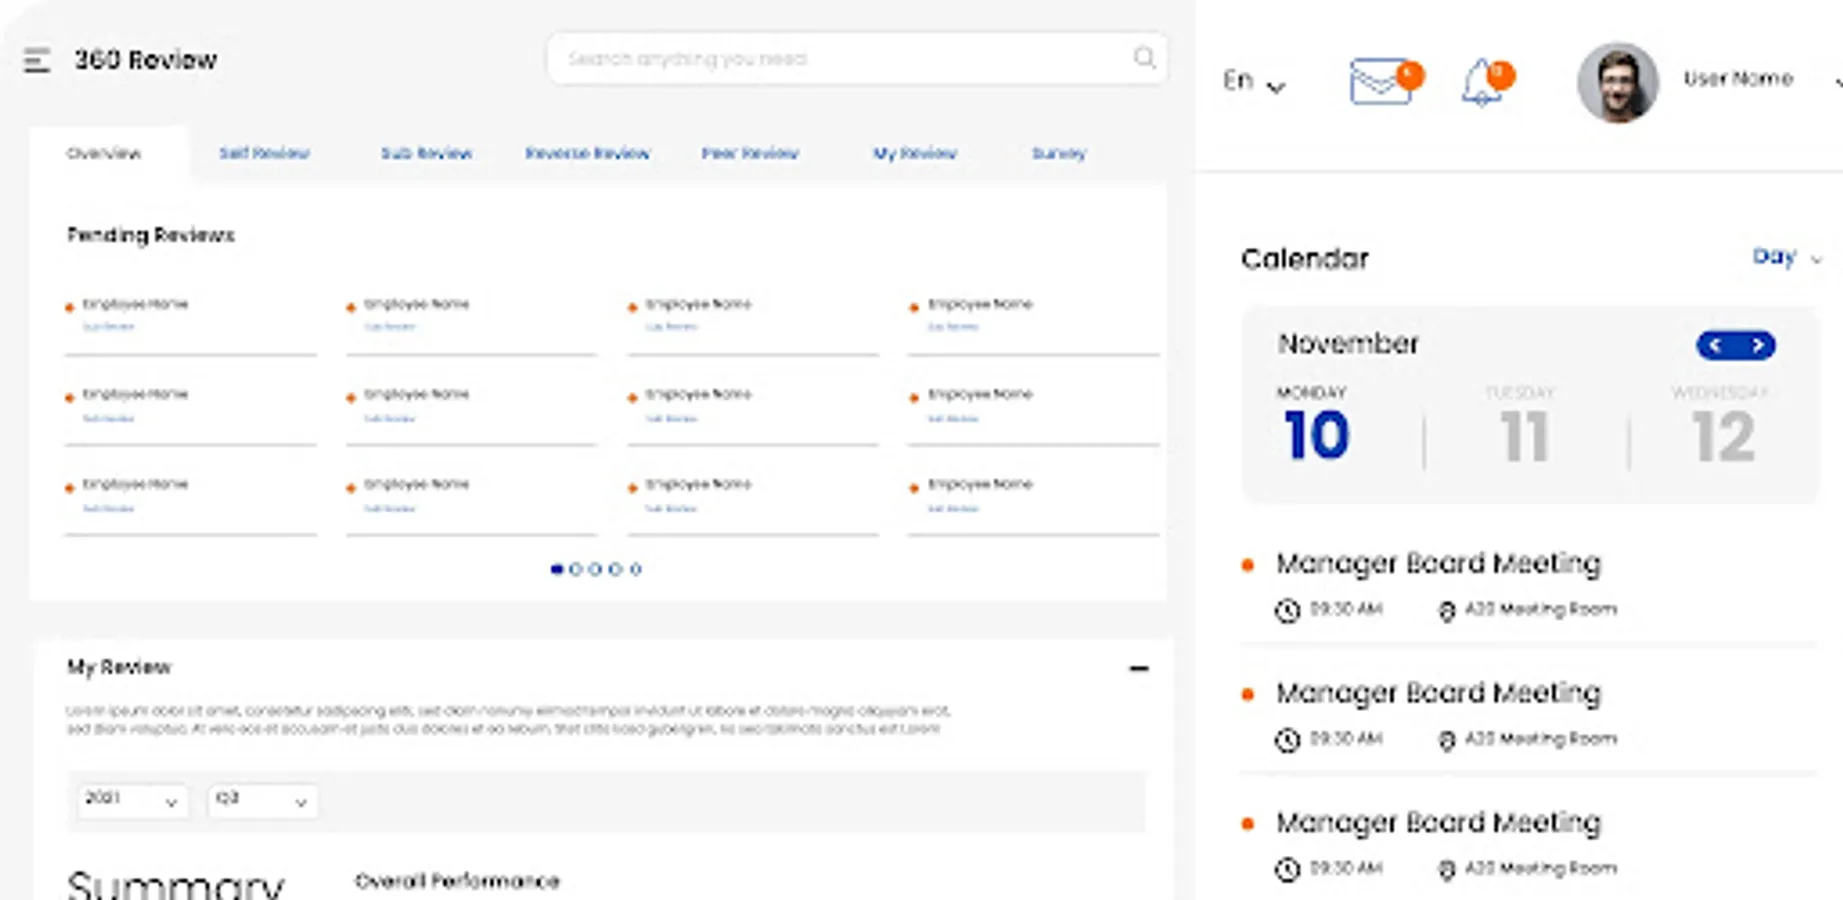
Task: Go to next calendar day arrow
Action: click(x=1757, y=346)
